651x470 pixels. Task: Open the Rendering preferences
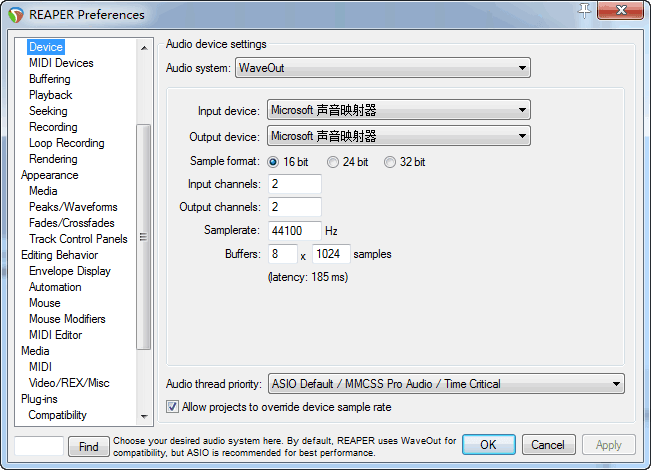[x=53, y=159]
